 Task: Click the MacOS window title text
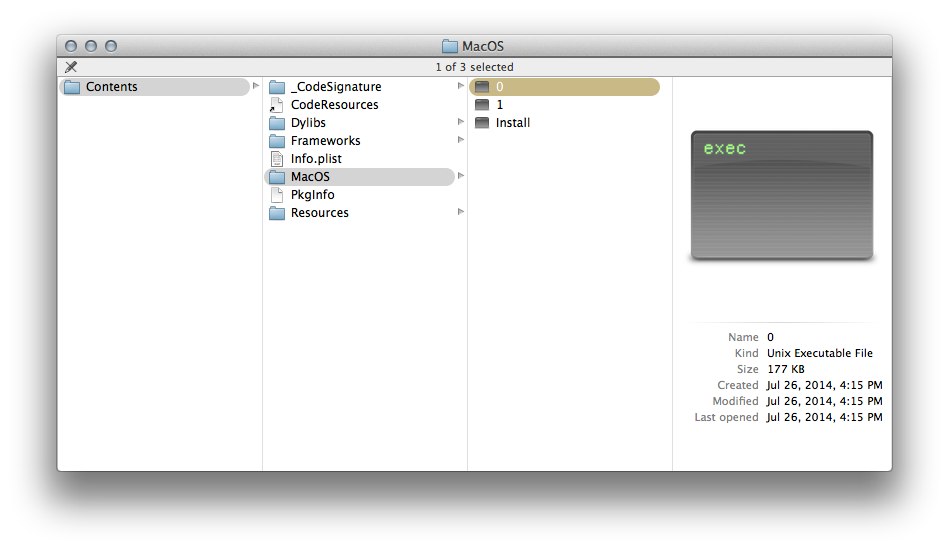[x=483, y=46]
